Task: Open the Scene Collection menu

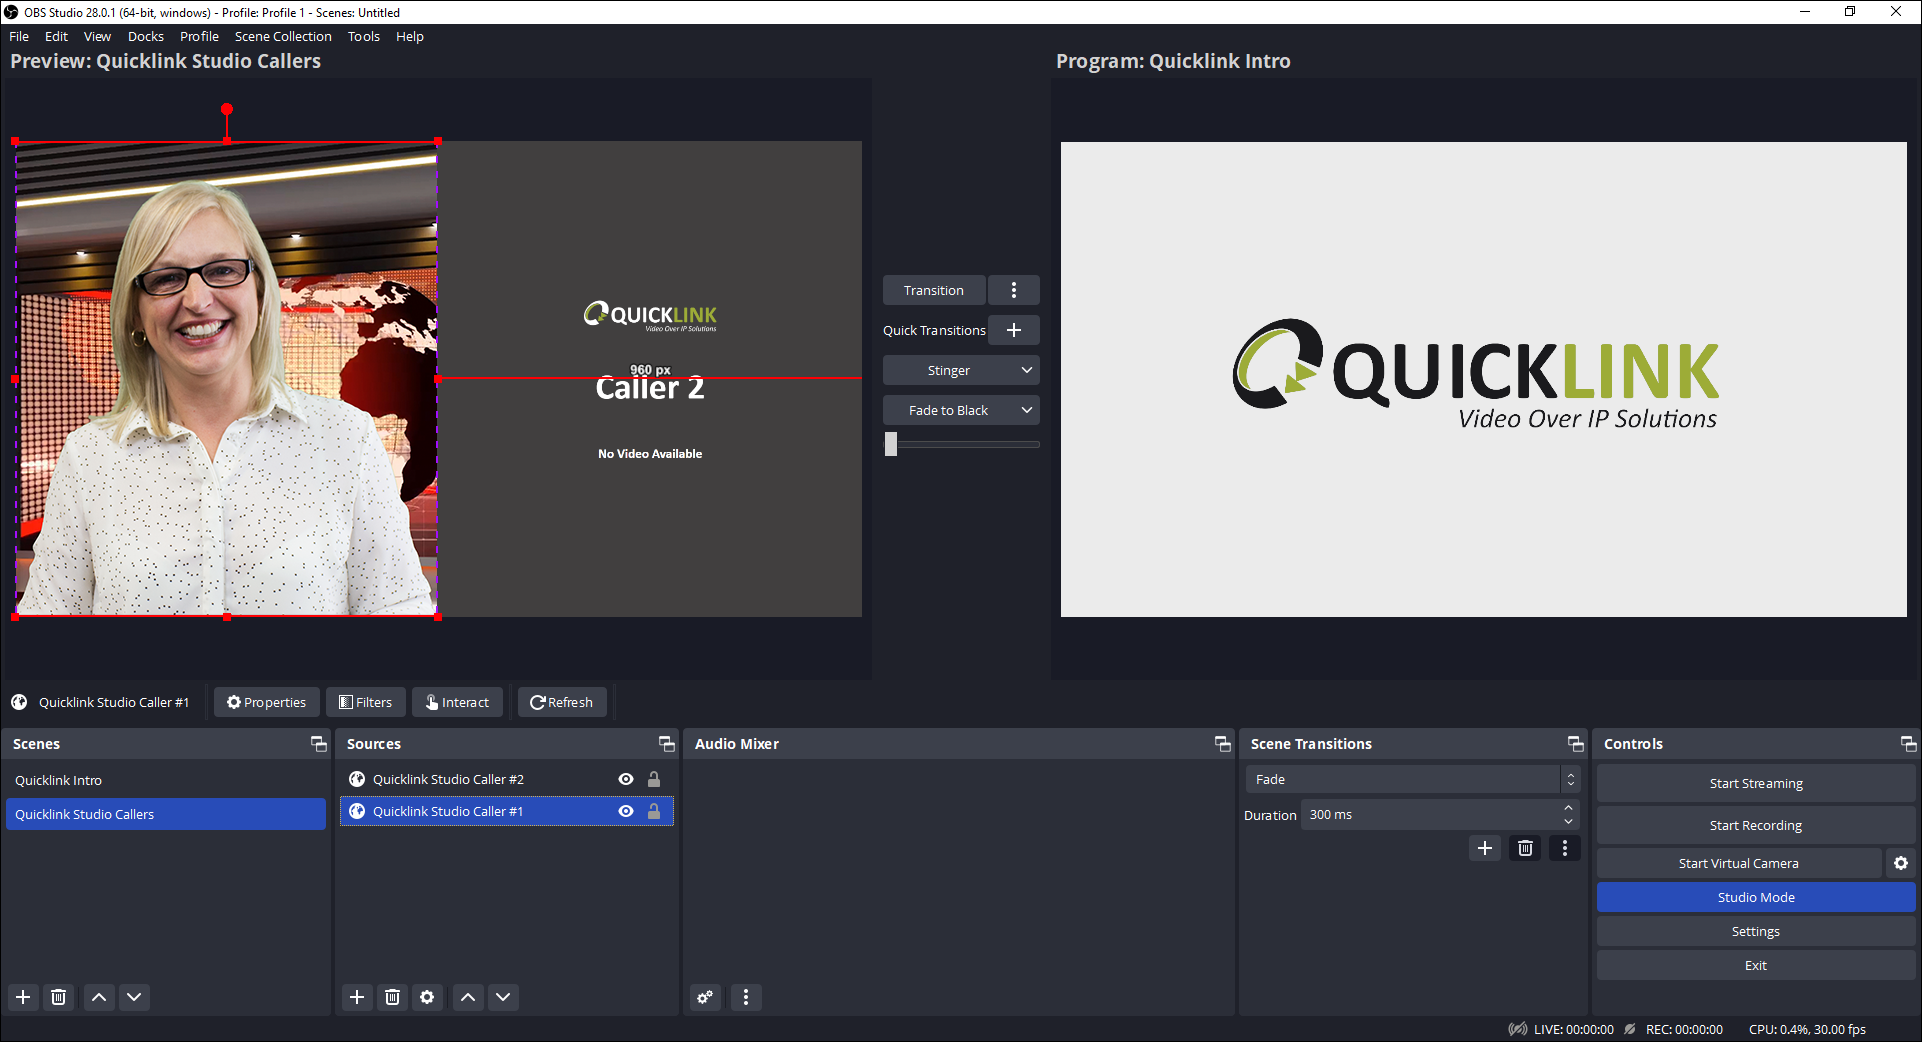Action: pos(283,36)
